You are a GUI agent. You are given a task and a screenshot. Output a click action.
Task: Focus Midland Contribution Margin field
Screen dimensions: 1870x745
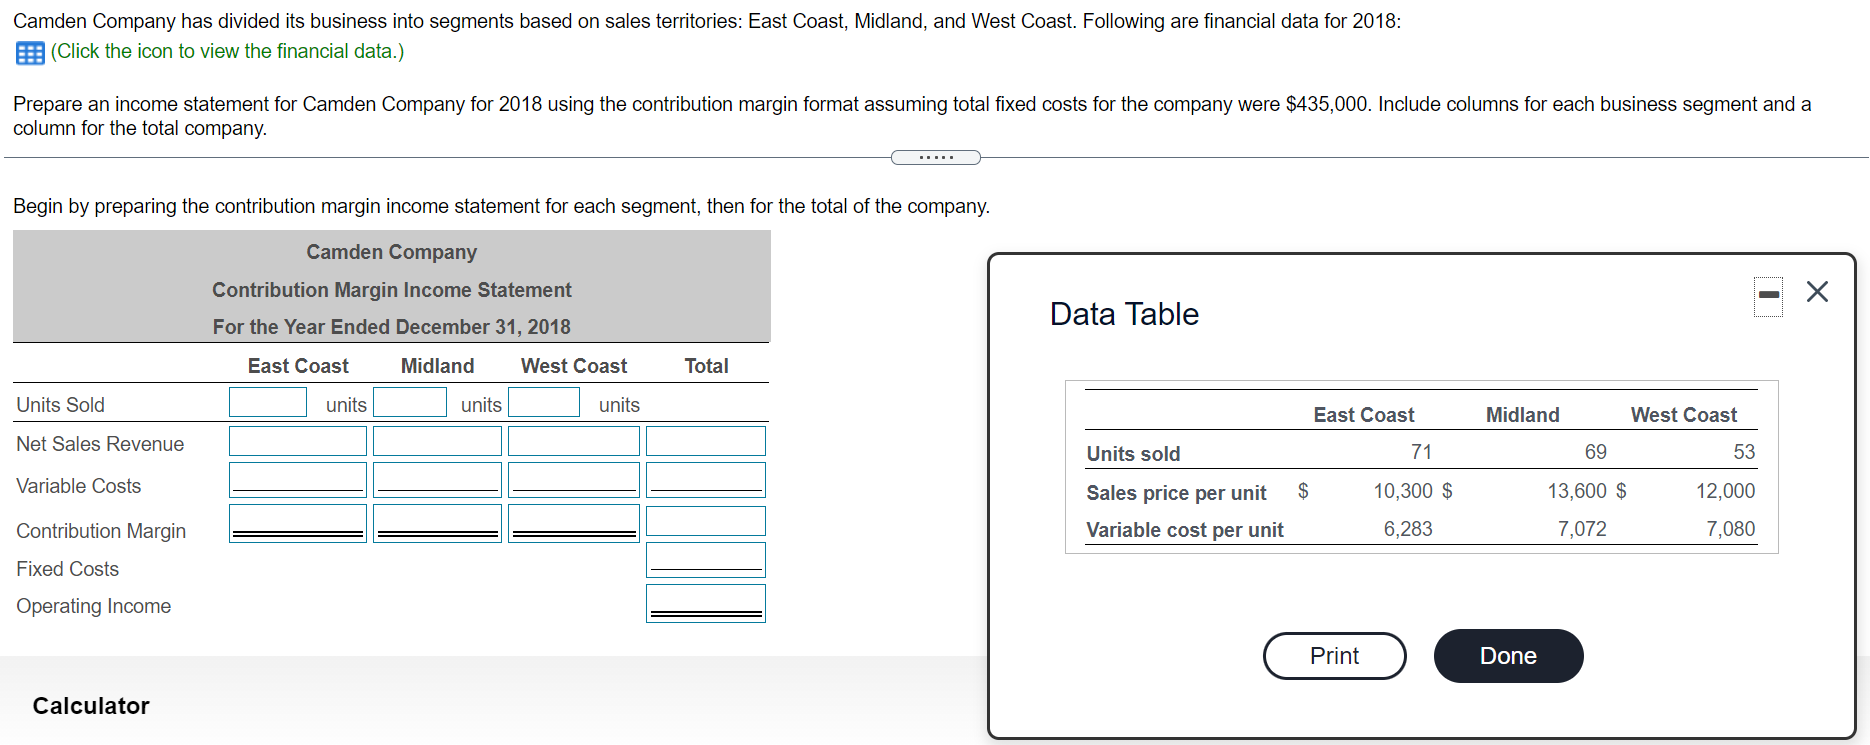[437, 523]
